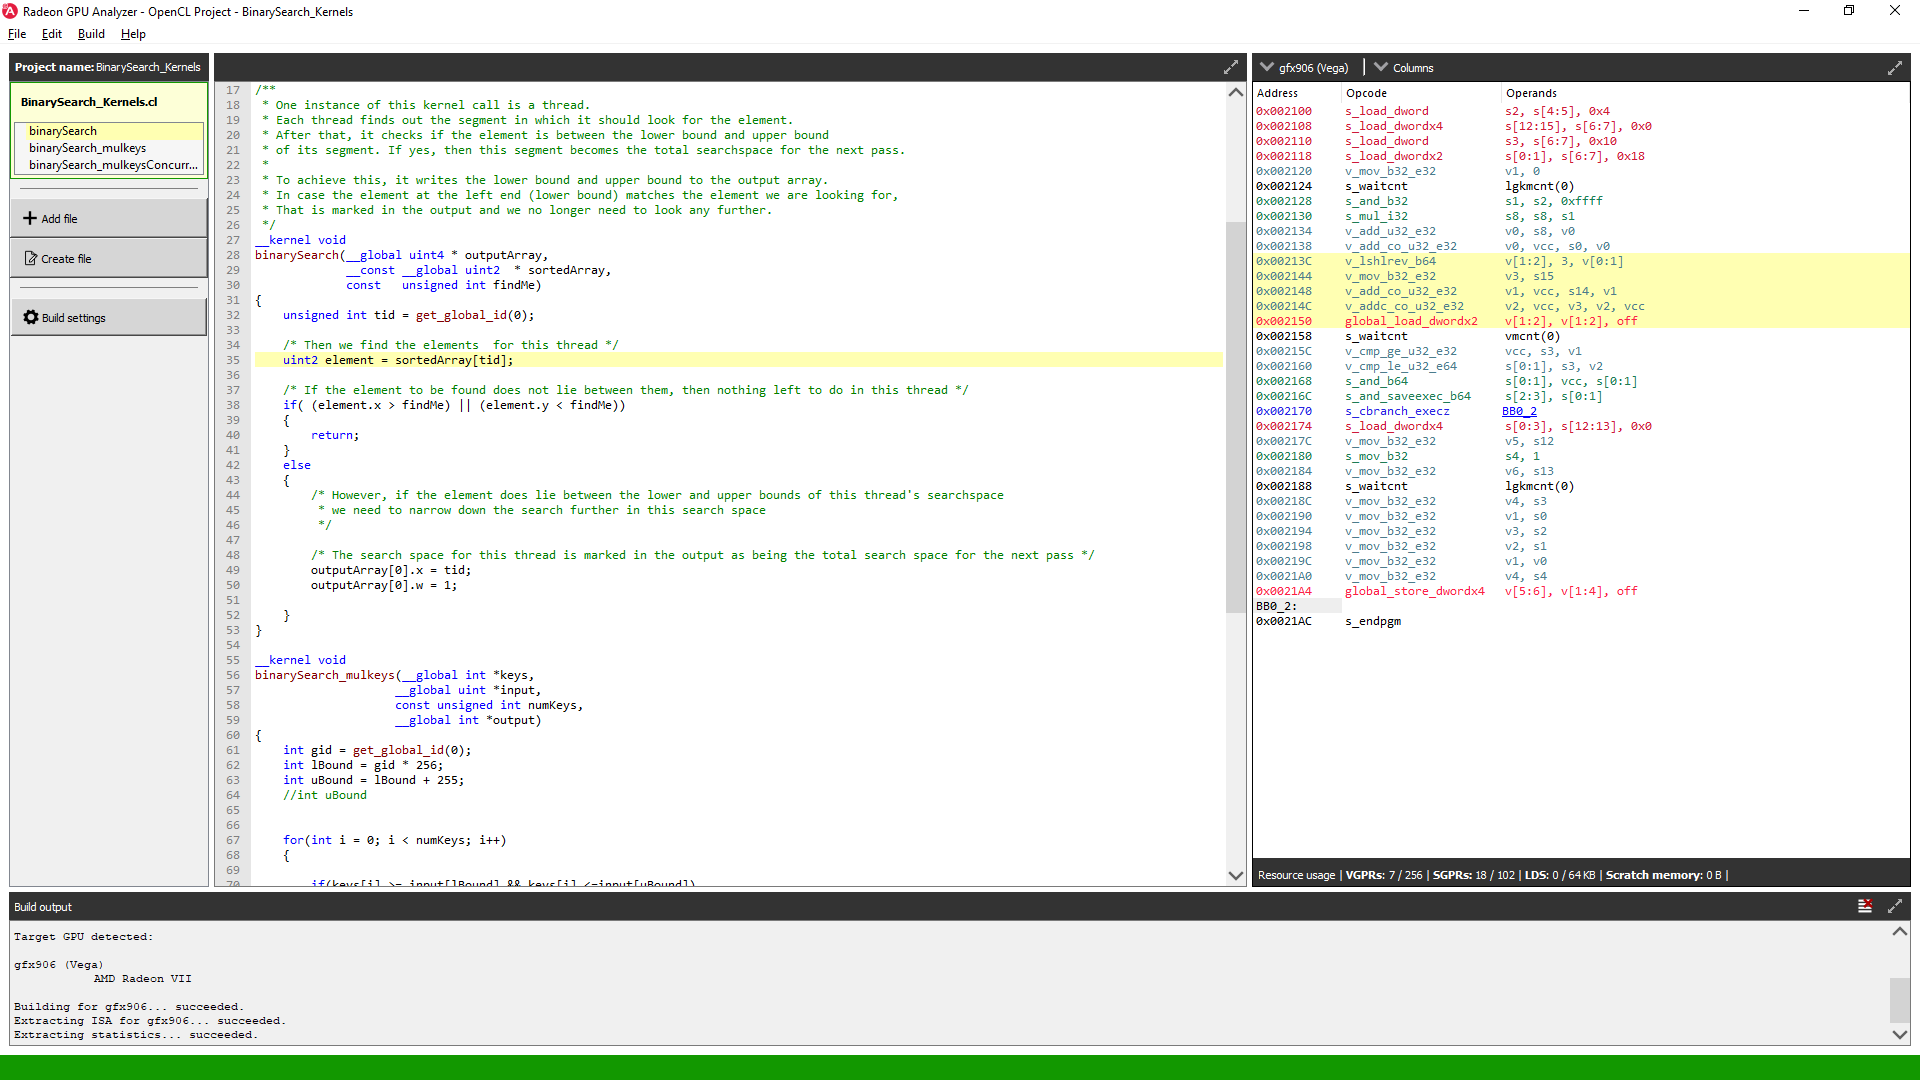Maximize the build output panel
Viewport: 1920px width, 1080px height.
point(1894,906)
